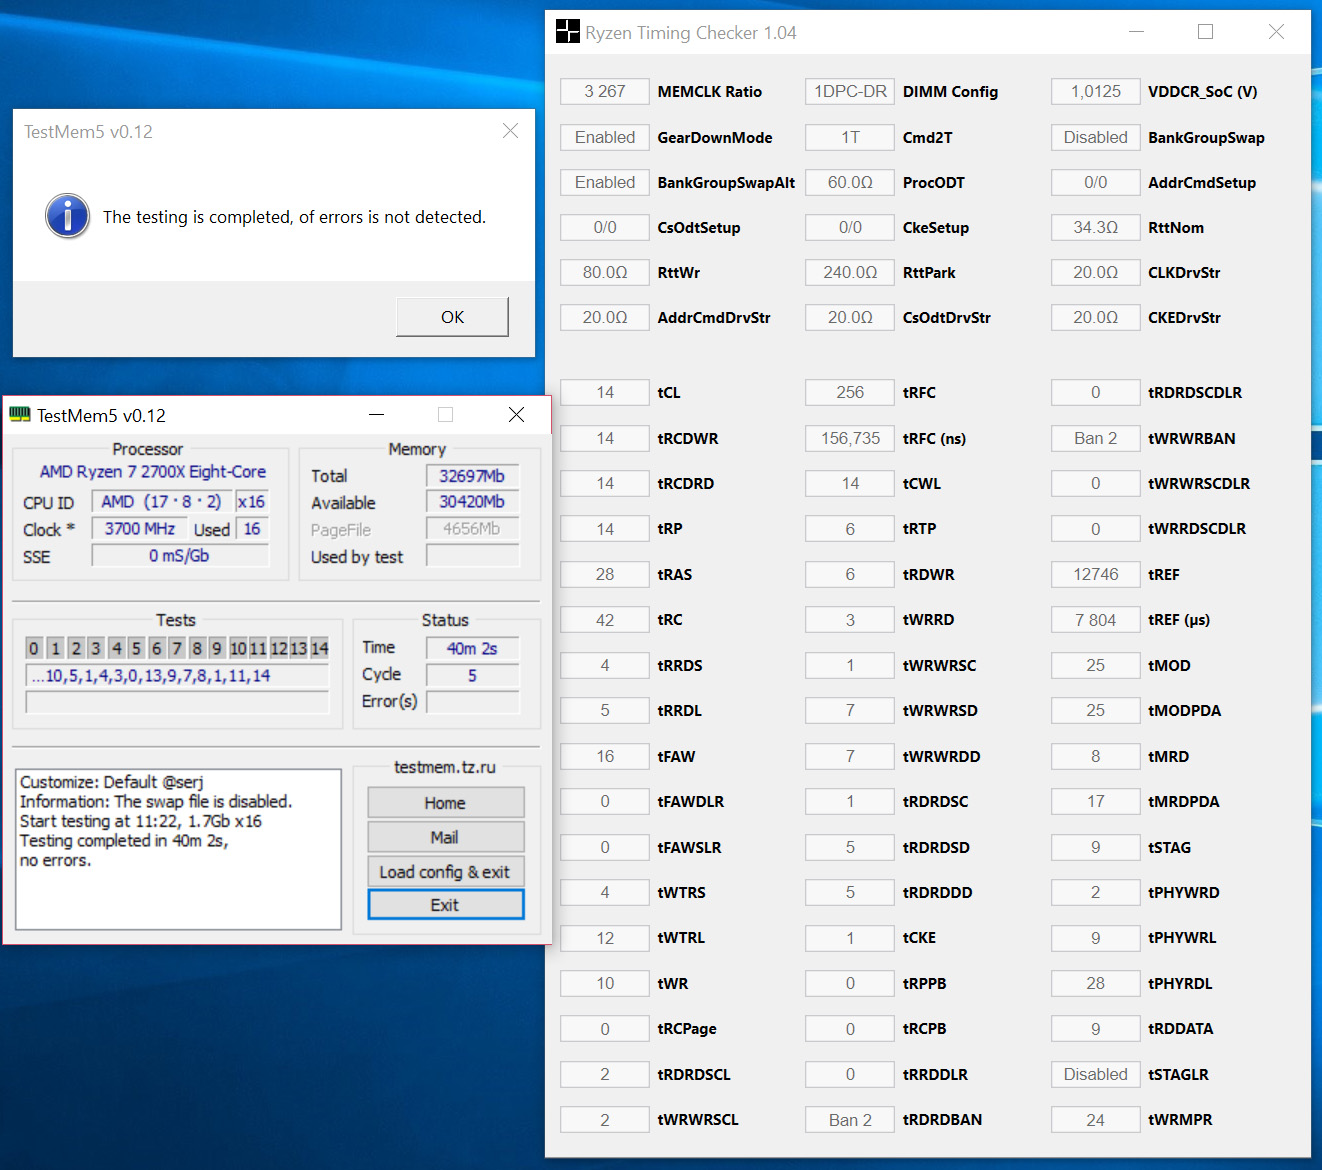Viewport: 1322px width, 1170px height.
Task: Choose Load config & exit in TestMem5
Action: point(445,871)
